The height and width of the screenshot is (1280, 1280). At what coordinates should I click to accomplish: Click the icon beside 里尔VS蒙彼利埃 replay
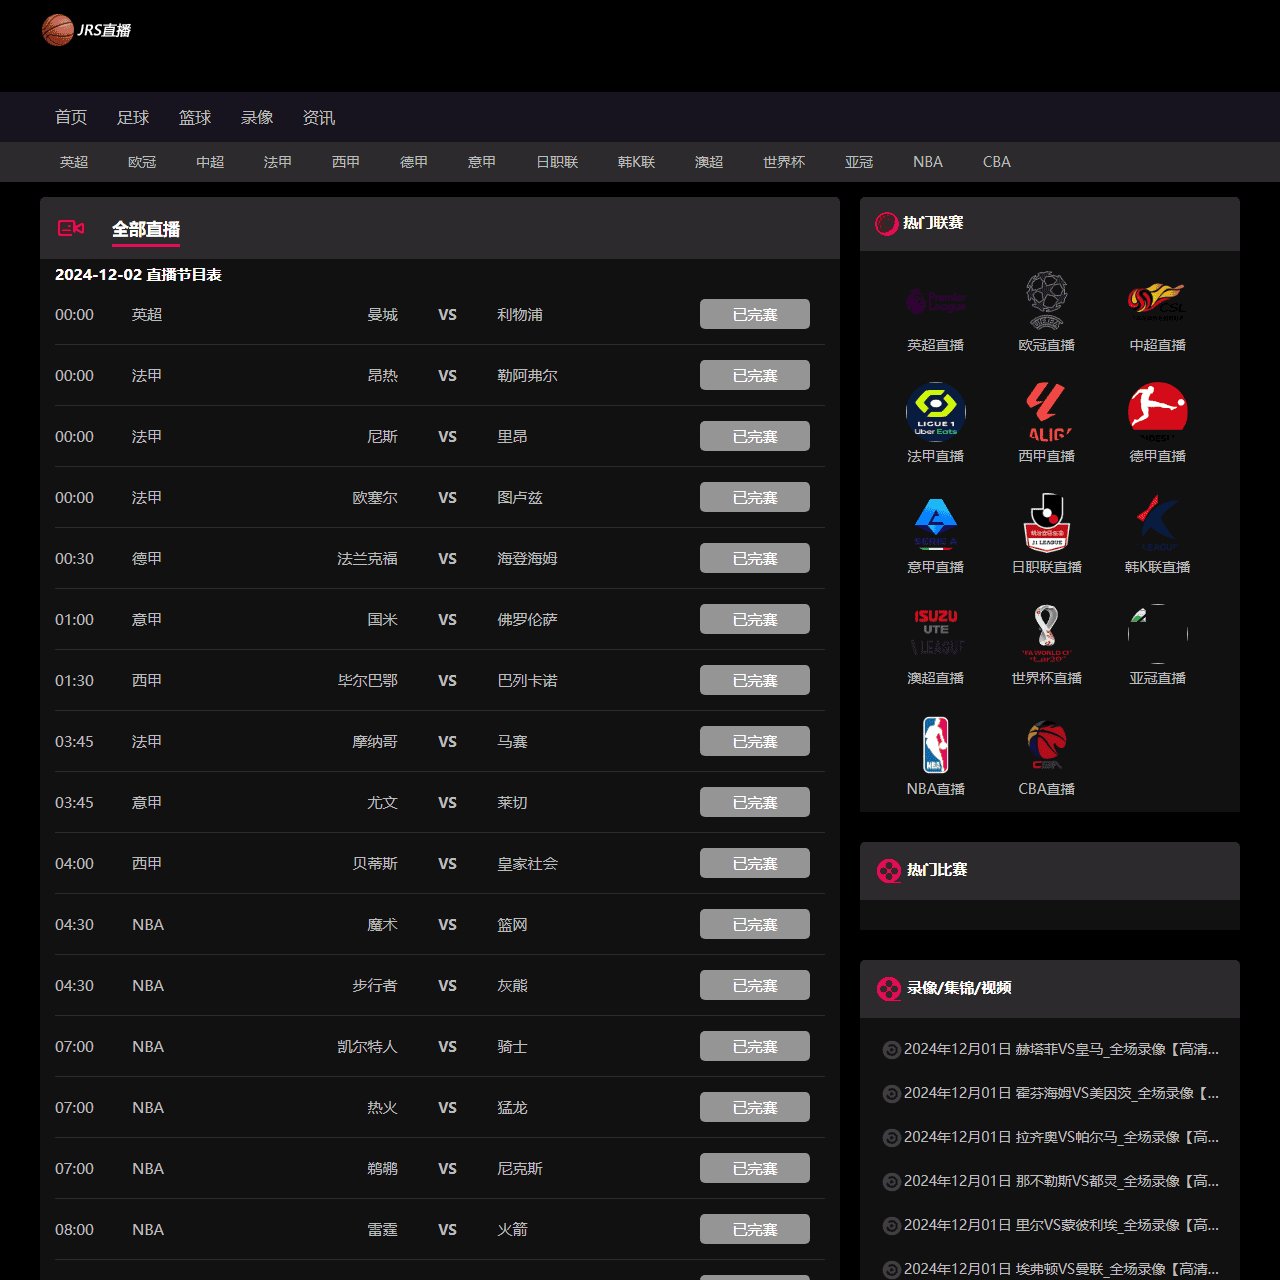(x=891, y=1226)
